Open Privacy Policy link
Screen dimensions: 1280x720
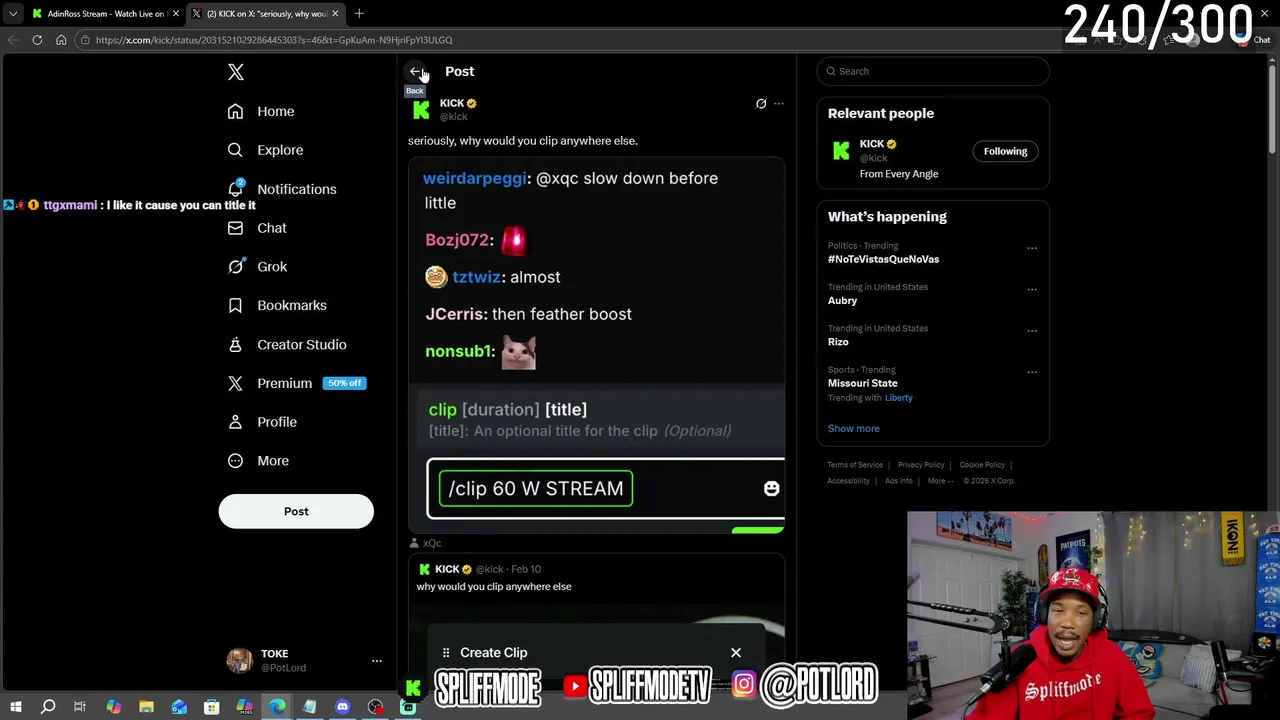click(921, 465)
